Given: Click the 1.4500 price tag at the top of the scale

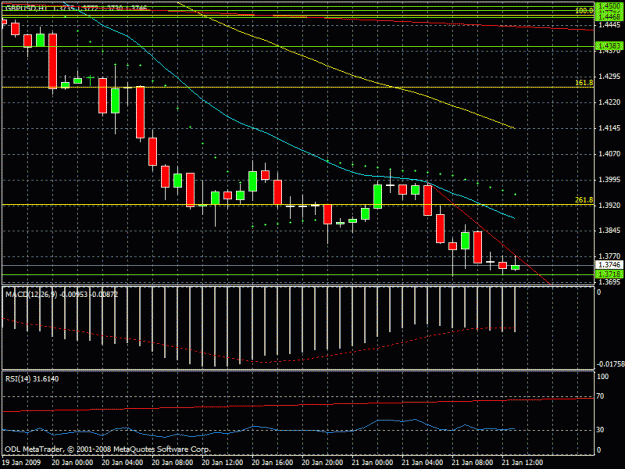Looking at the screenshot, I should [x=609, y=6].
